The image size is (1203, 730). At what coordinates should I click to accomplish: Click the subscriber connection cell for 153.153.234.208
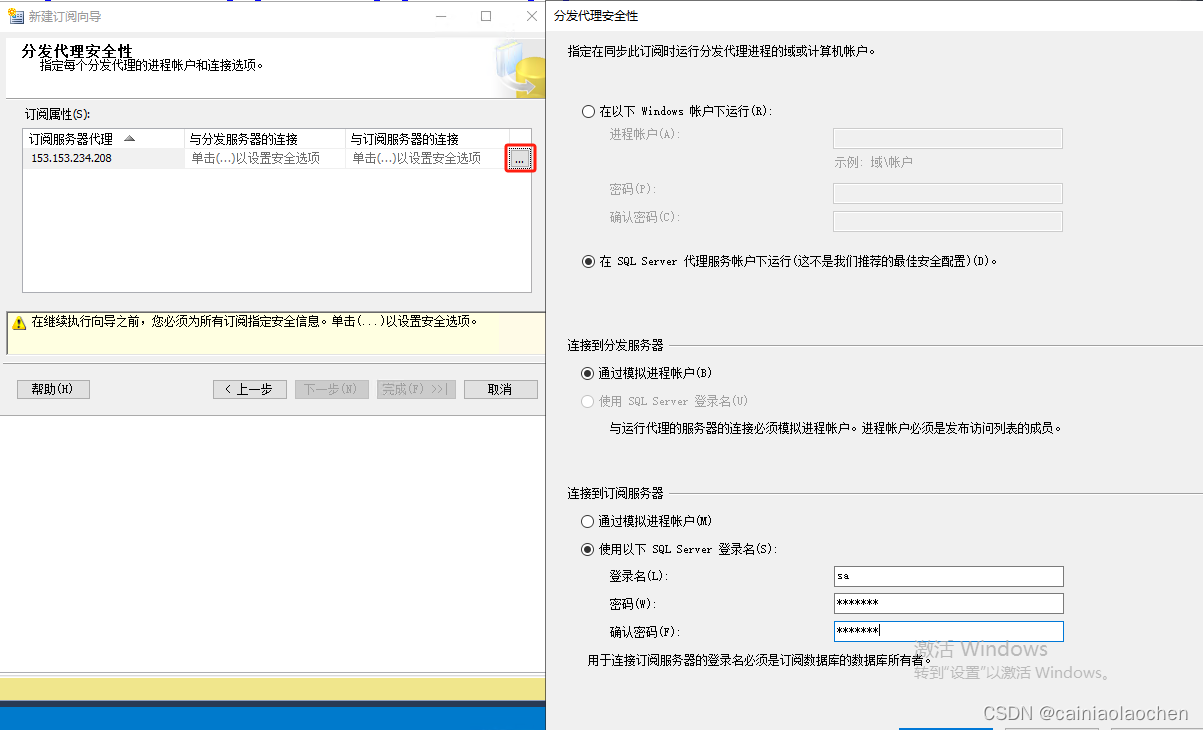[427, 158]
